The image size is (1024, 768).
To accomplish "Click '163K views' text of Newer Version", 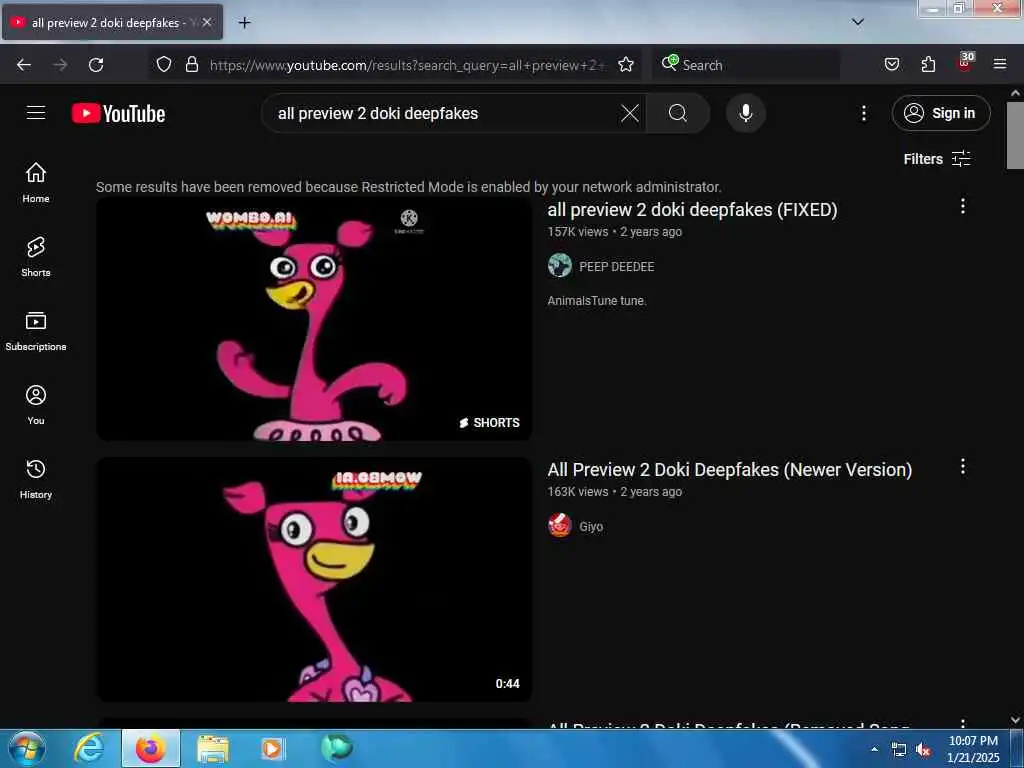I will (578, 492).
